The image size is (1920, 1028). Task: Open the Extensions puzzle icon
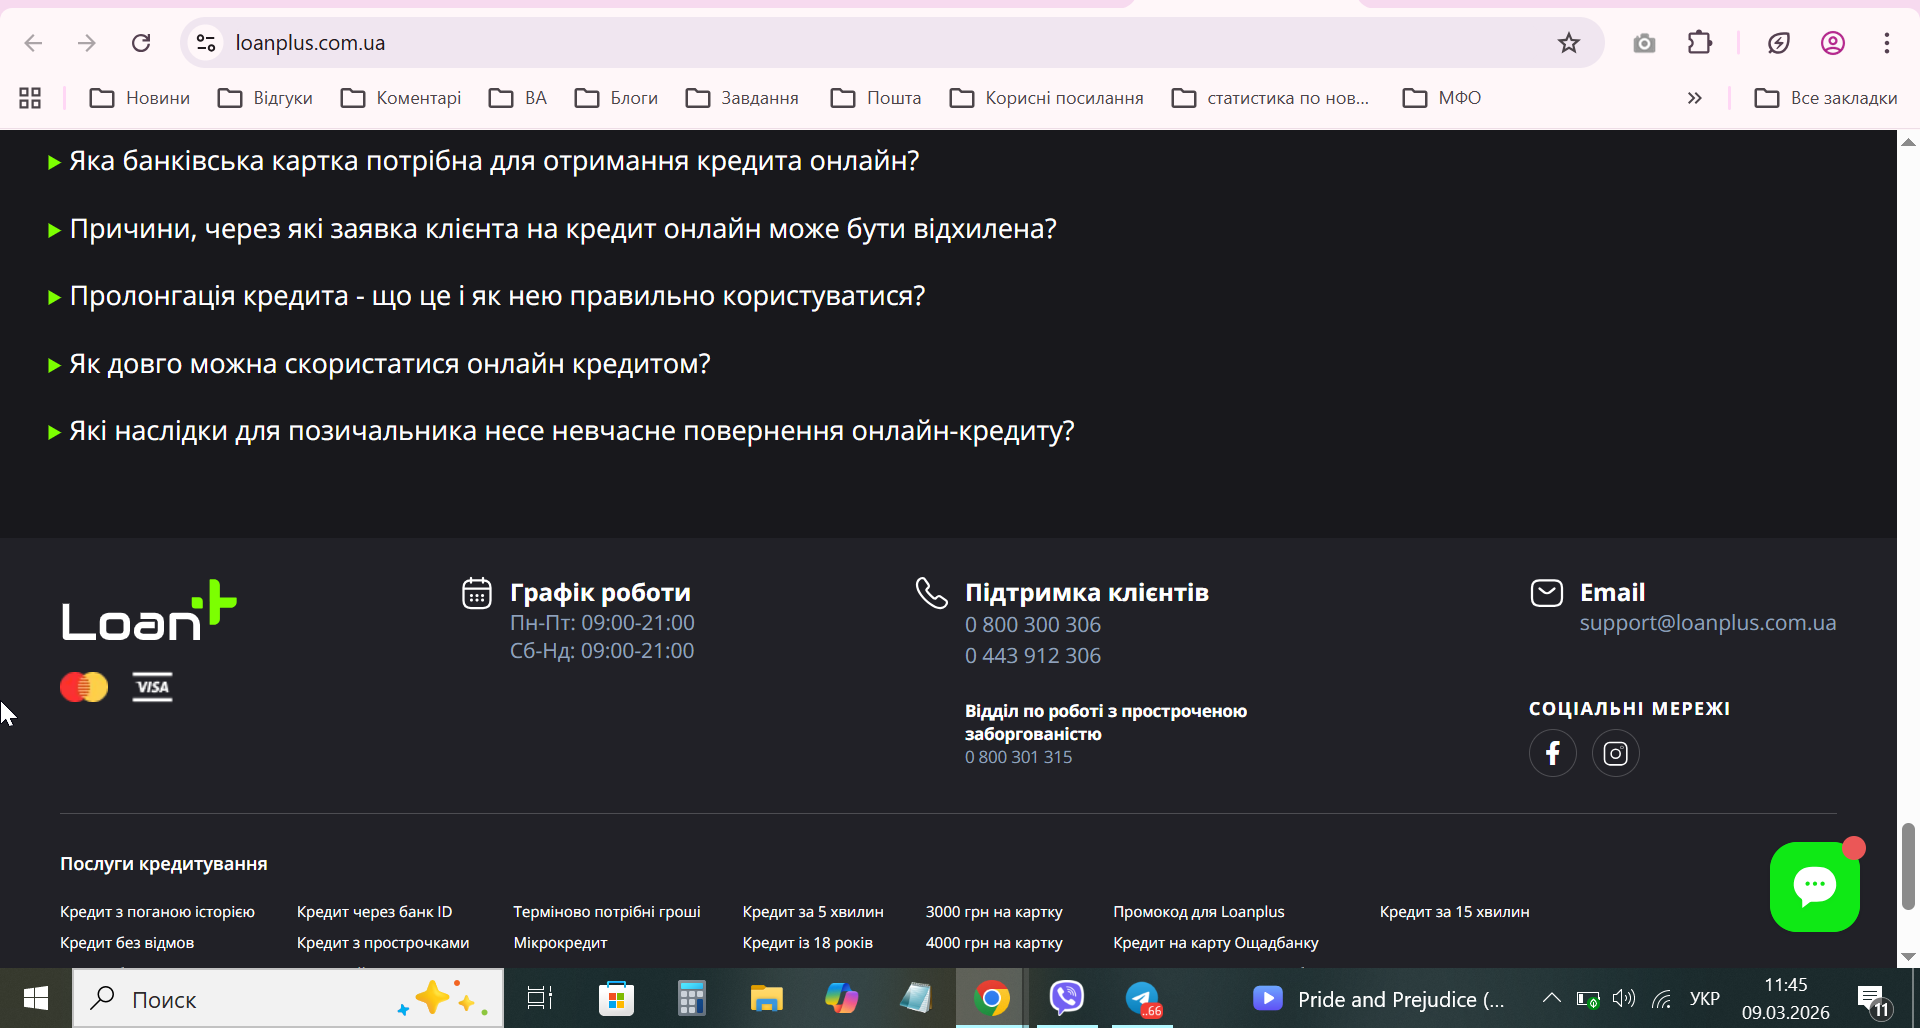[x=1700, y=43]
